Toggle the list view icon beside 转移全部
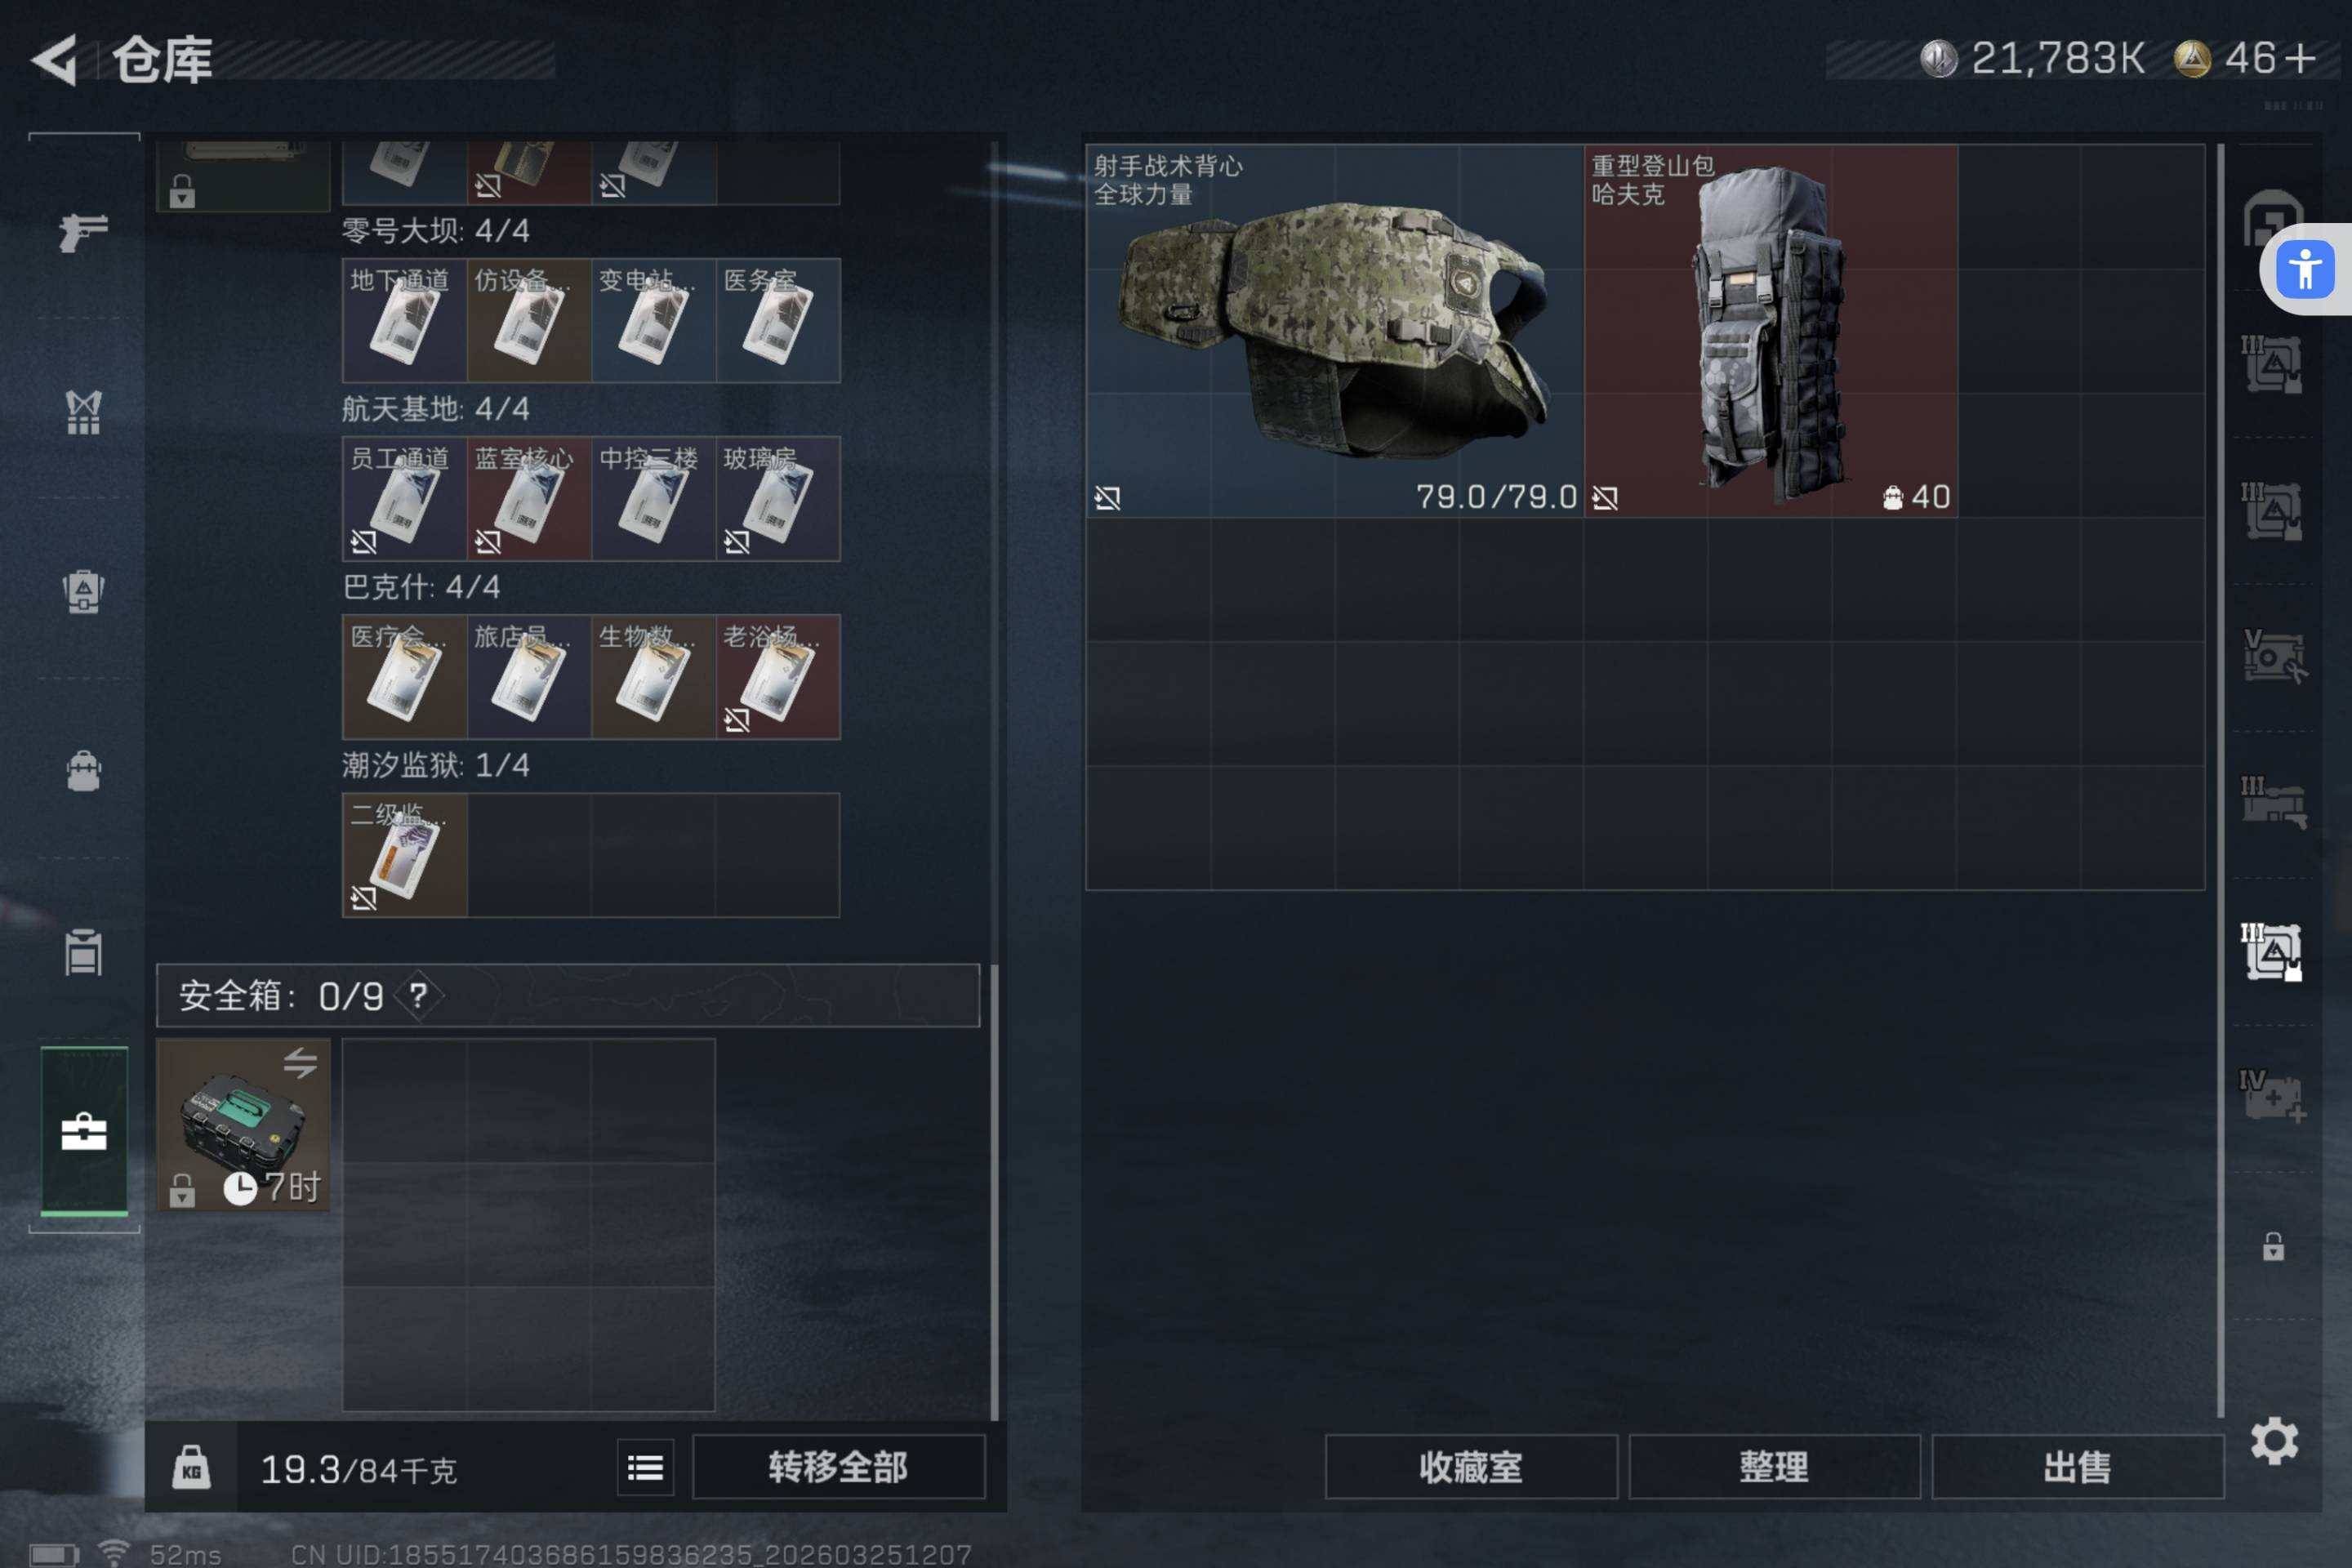 pos(645,1467)
